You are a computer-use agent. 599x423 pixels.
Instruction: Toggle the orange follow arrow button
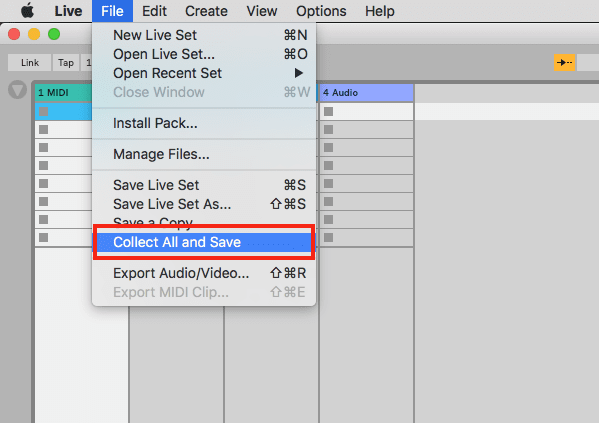point(564,63)
